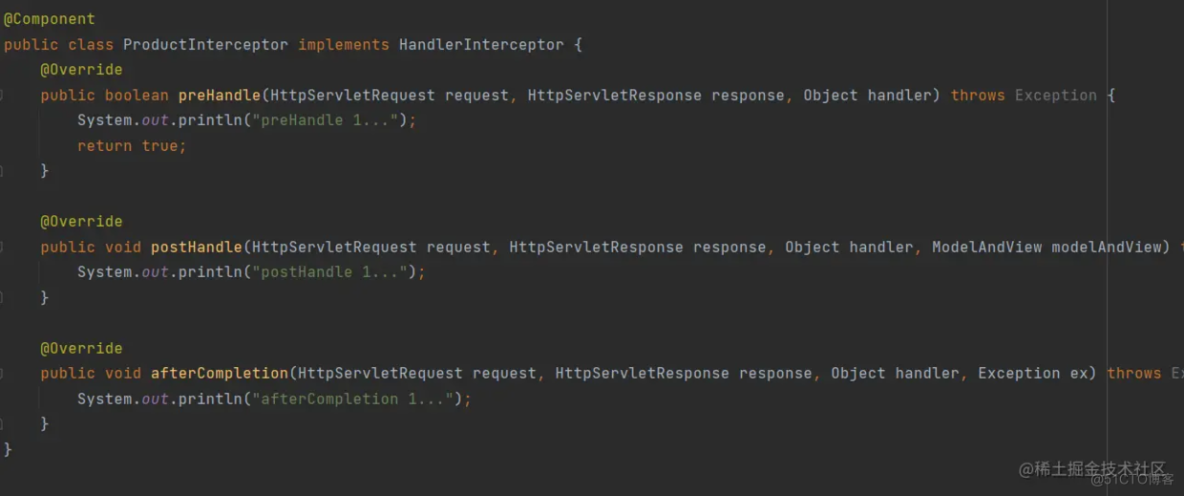1184x496 pixels.
Task: Click the afterCompletion method name
Action: (x=219, y=373)
